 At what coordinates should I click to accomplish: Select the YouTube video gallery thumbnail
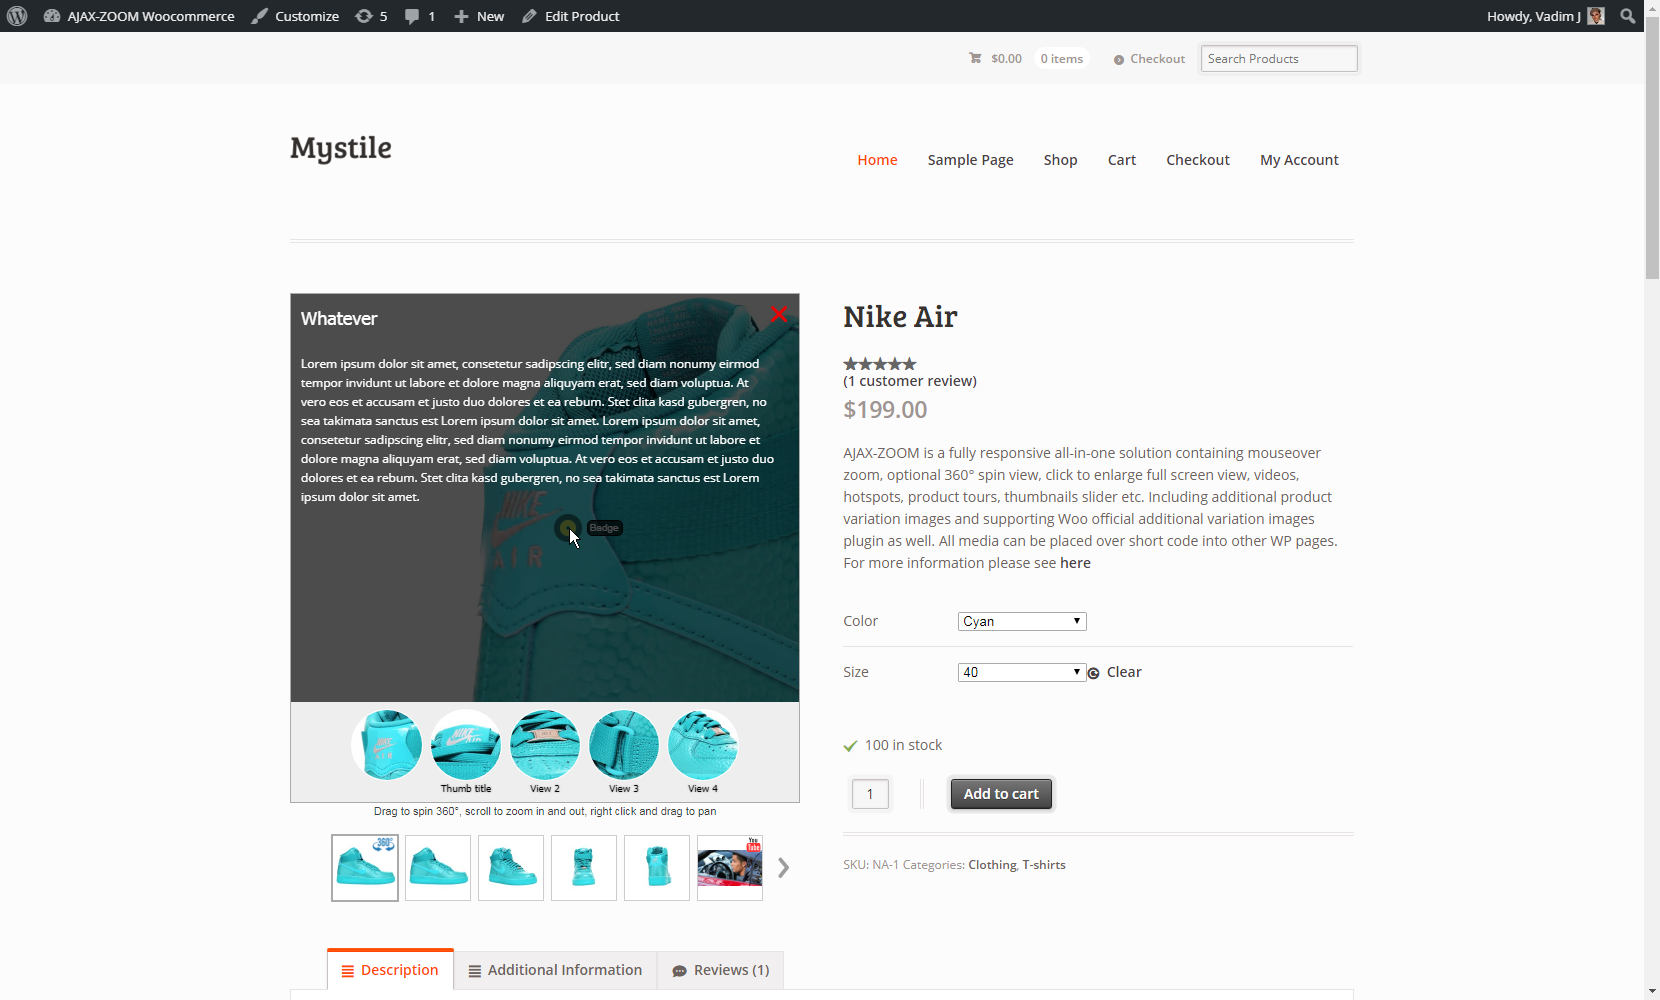pyautogui.click(x=730, y=868)
